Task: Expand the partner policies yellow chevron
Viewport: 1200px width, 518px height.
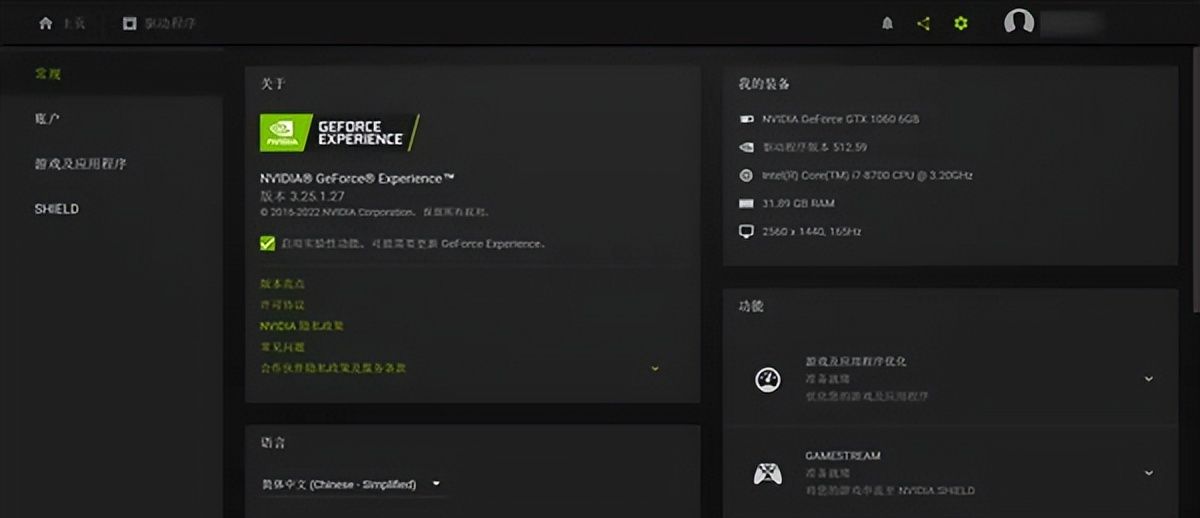Action: click(x=655, y=368)
